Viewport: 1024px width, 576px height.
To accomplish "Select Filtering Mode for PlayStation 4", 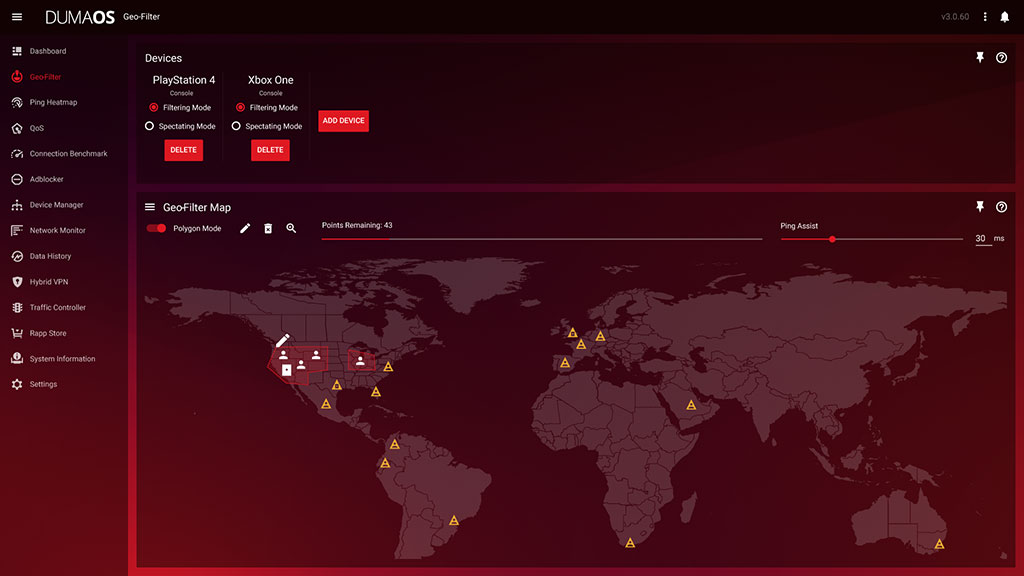I will (153, 107).
